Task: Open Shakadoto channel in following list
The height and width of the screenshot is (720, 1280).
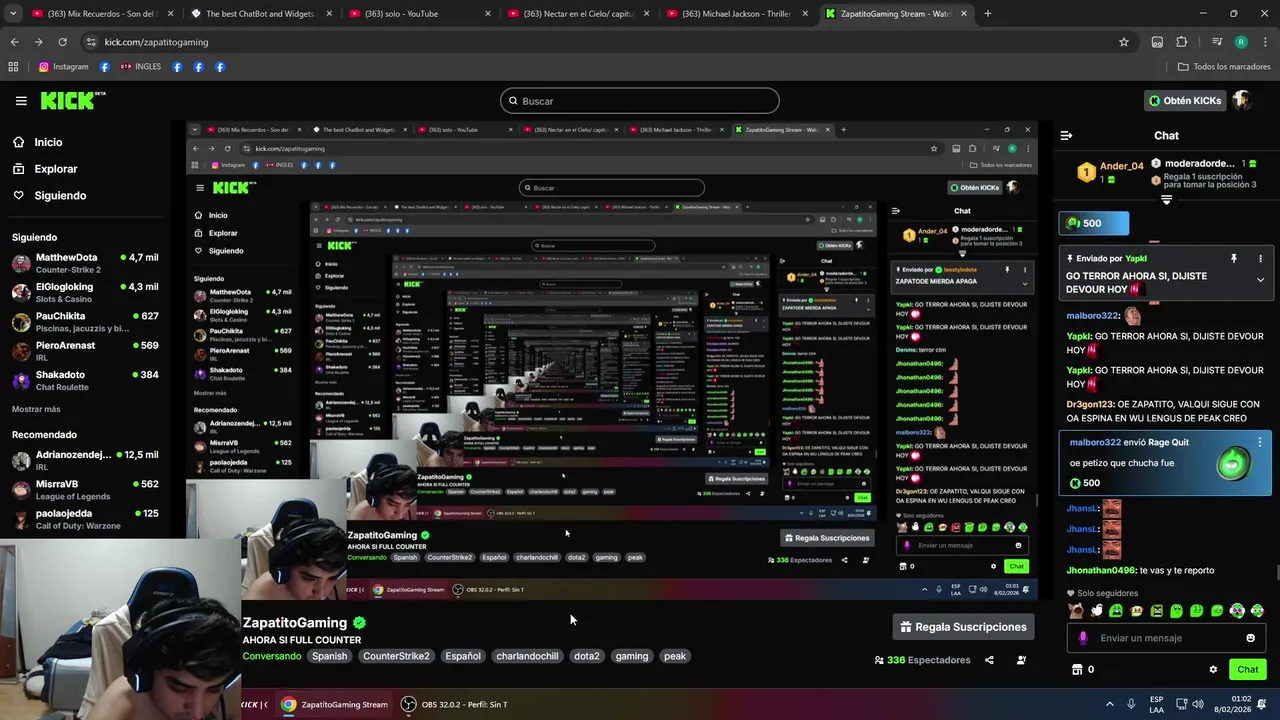Action: [85, 380]
